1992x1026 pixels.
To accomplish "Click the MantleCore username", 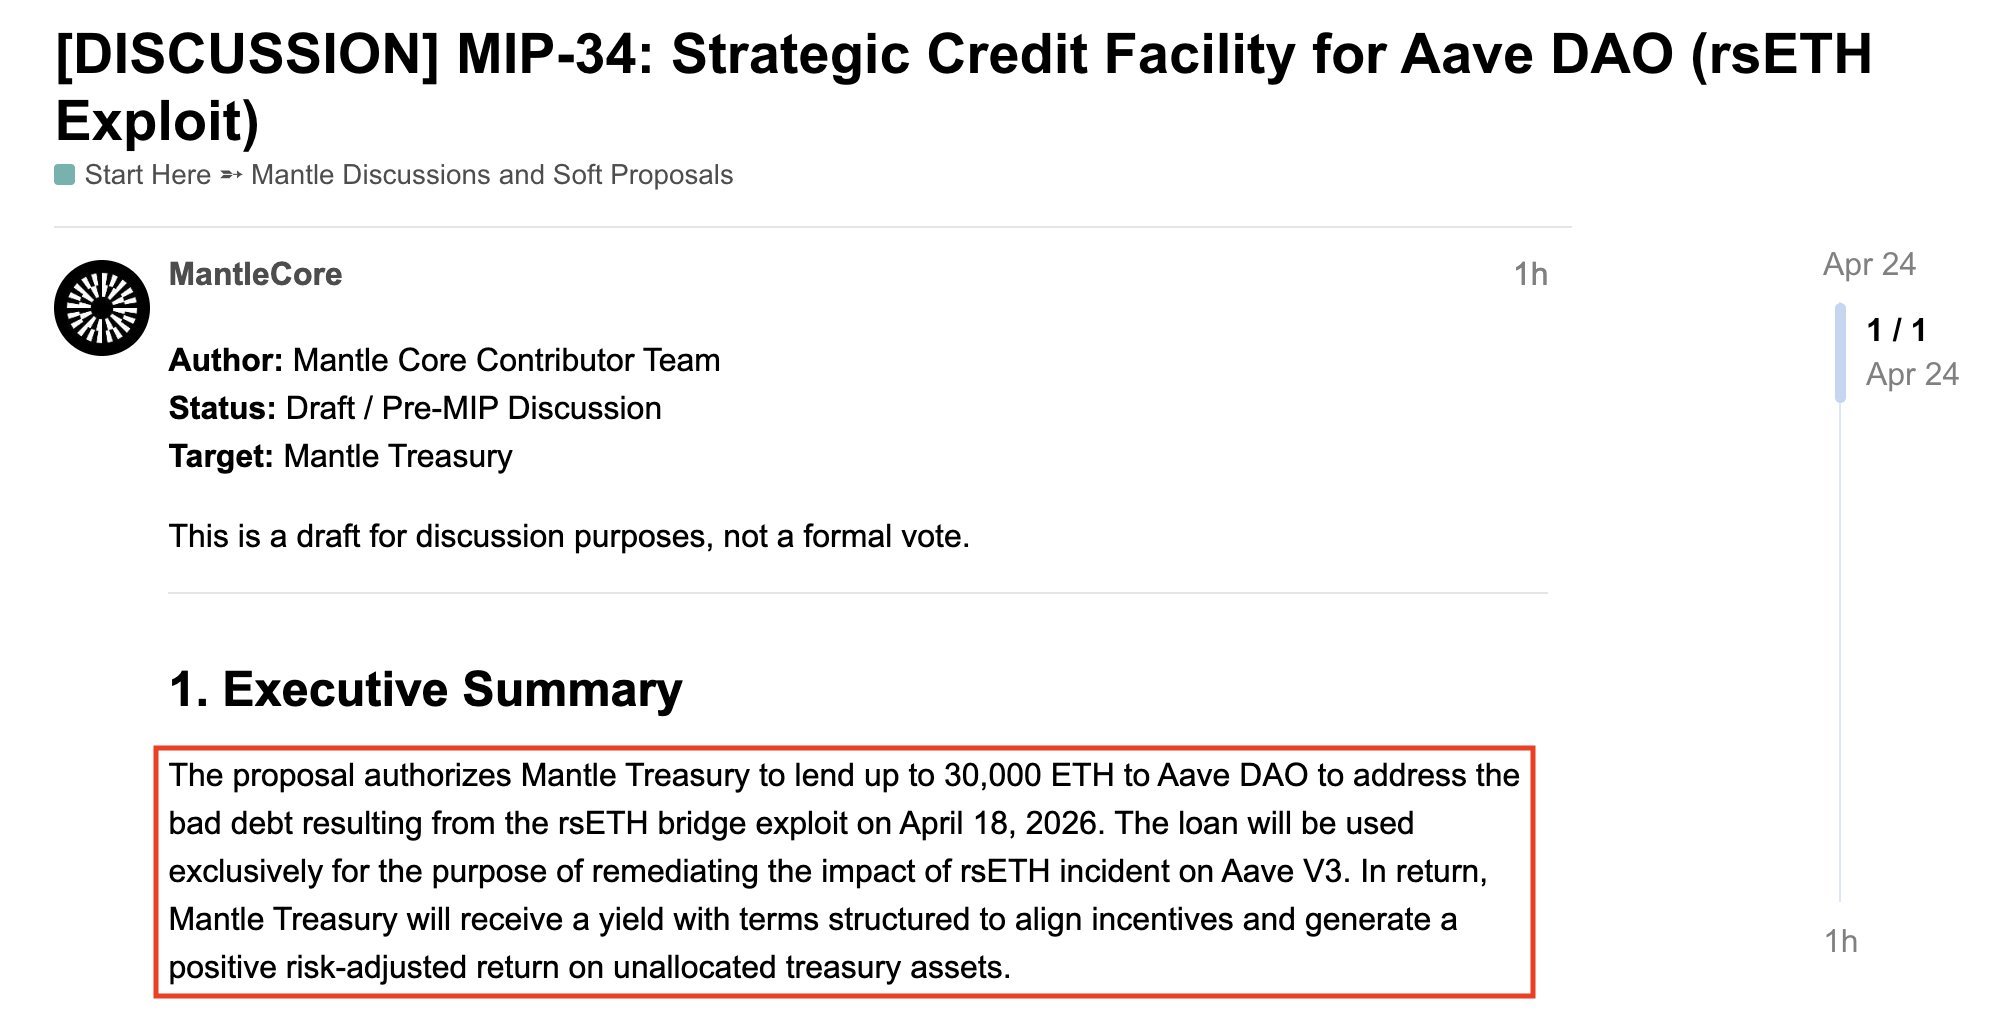I will 255,274.
